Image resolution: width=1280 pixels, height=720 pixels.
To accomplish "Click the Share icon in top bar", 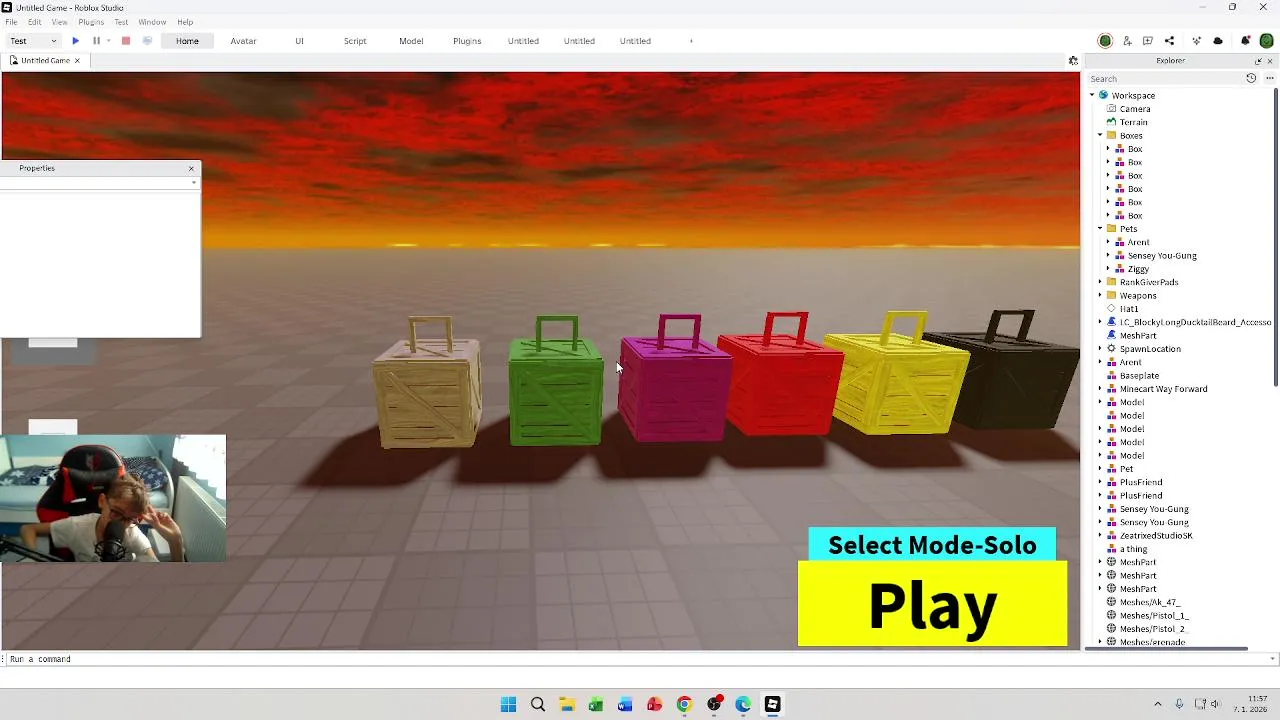I will coord(1169,41).
